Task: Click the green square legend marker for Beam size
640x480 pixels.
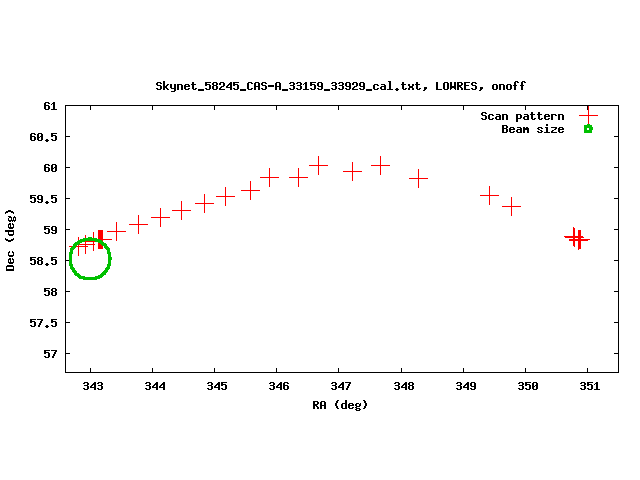Action: pos(588,129)
